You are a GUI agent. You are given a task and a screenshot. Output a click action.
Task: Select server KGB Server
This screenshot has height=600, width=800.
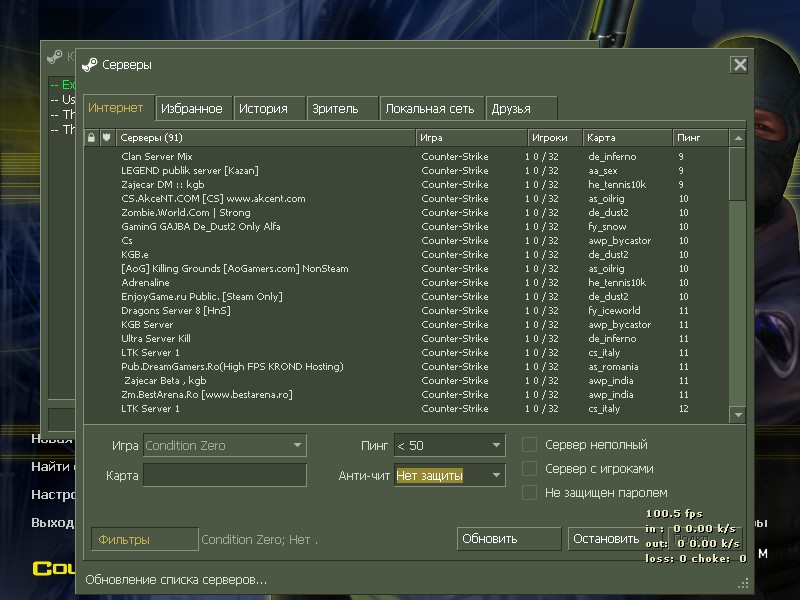click(406, 324)
